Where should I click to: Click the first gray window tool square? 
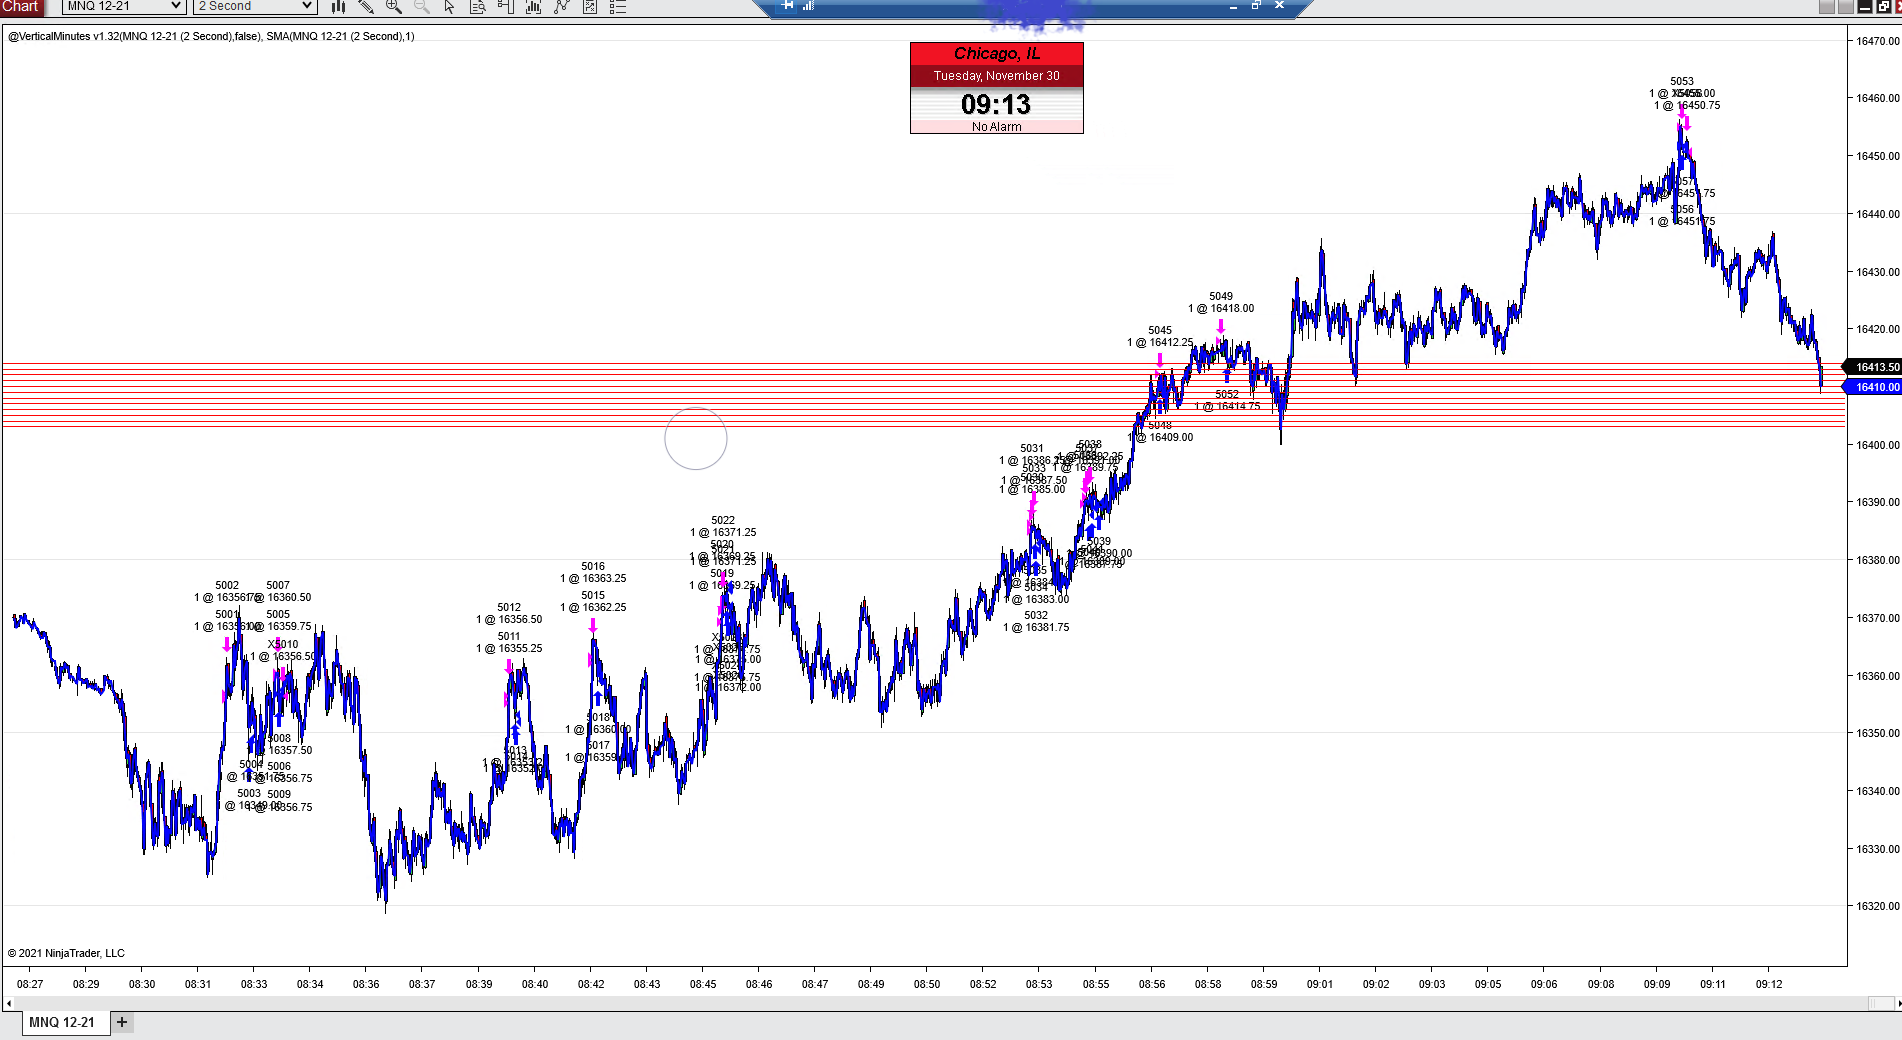tap(1826, 6)
